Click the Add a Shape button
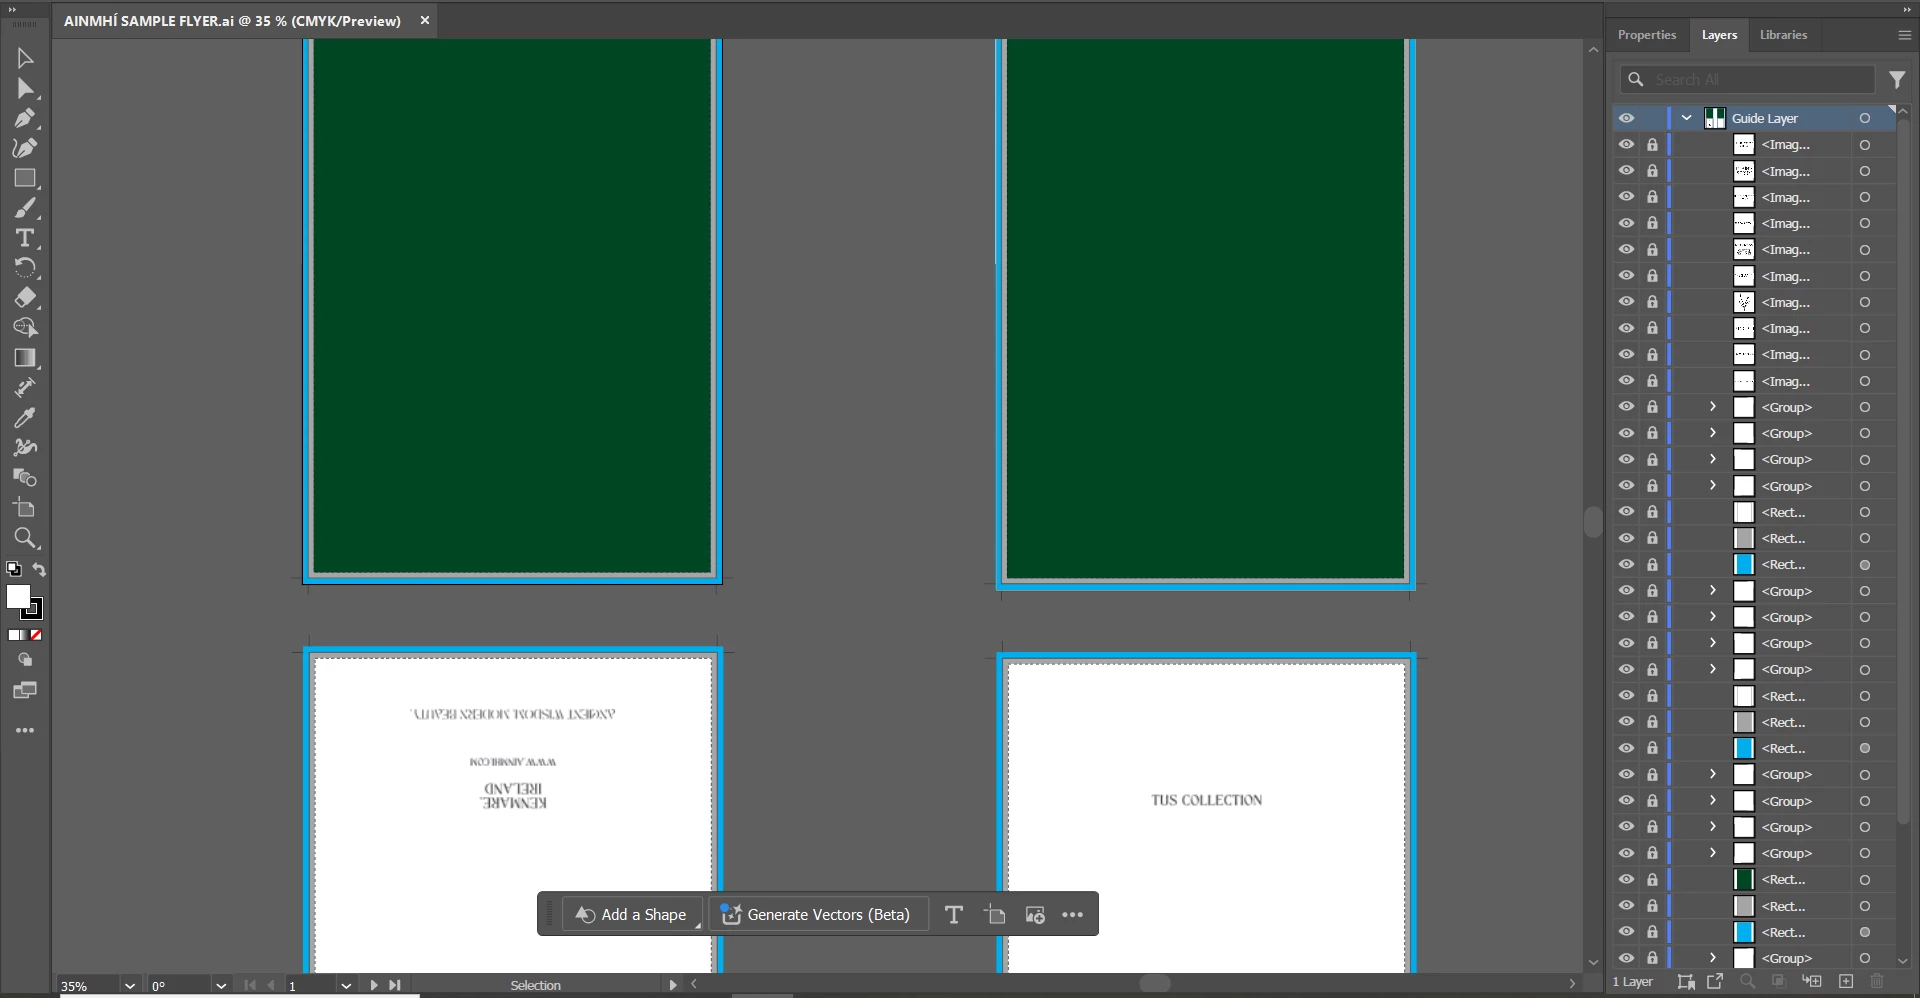This screenshot has height=998, width=1920. 631,915
